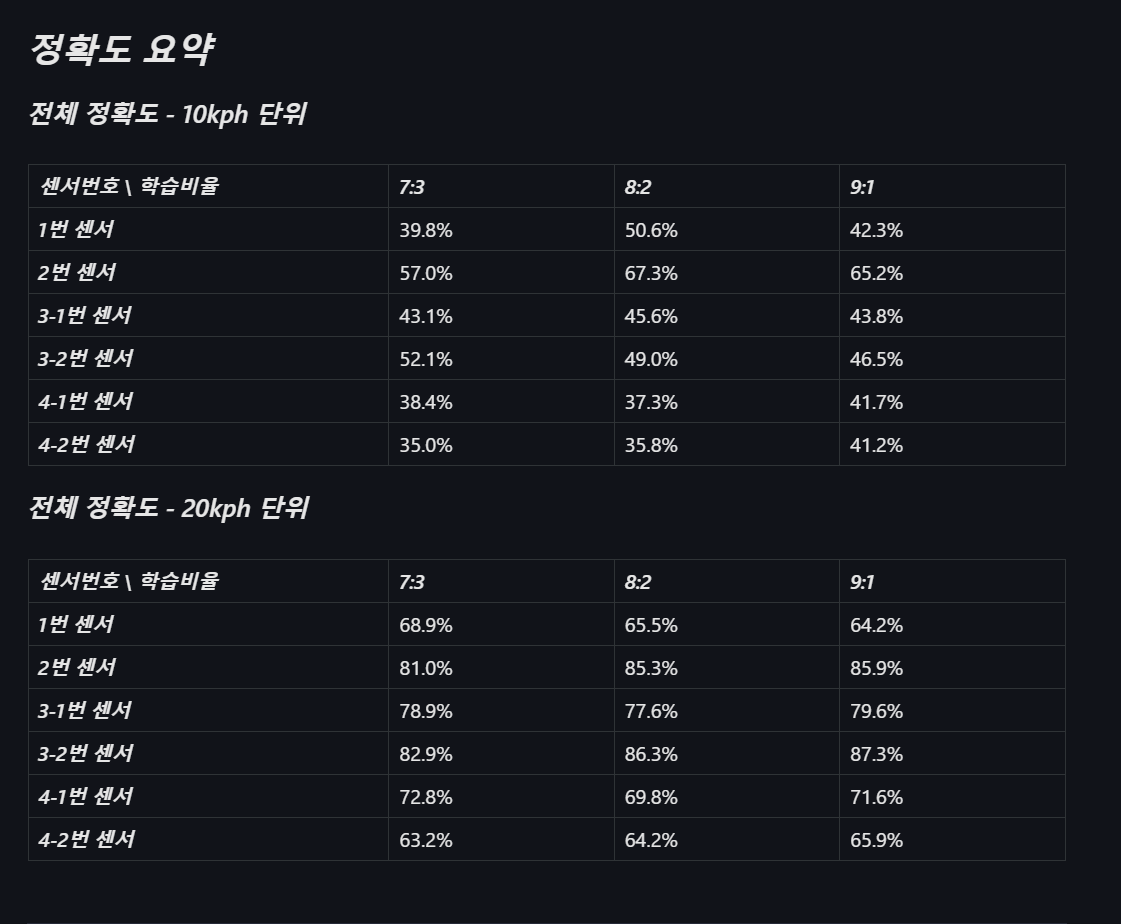Click "2번 센서" row label in 10kph table
Screen dimensions: 1121x924
tap(76, 272)
